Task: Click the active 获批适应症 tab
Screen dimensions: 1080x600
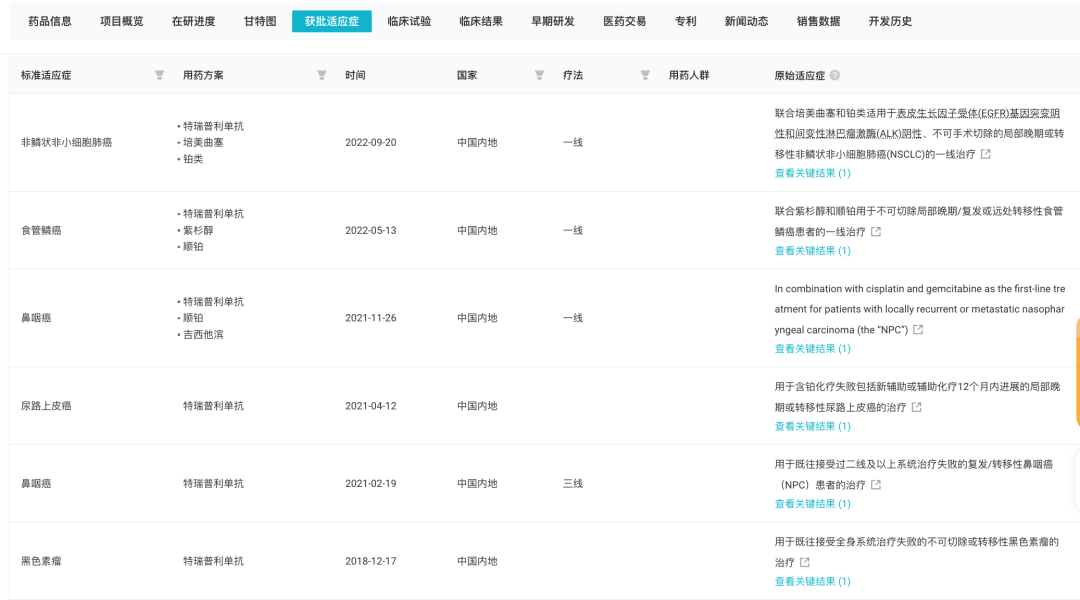Action: (x=332, y=21)
